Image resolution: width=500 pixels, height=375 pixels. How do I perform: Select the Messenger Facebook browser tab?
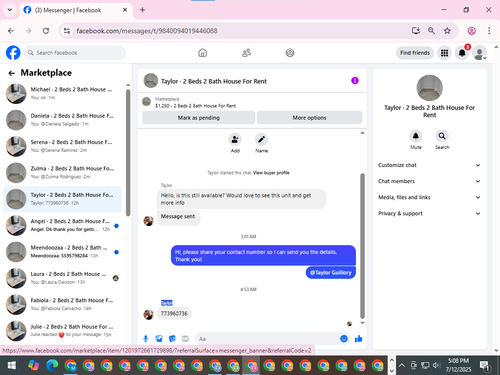coord(75,10)
